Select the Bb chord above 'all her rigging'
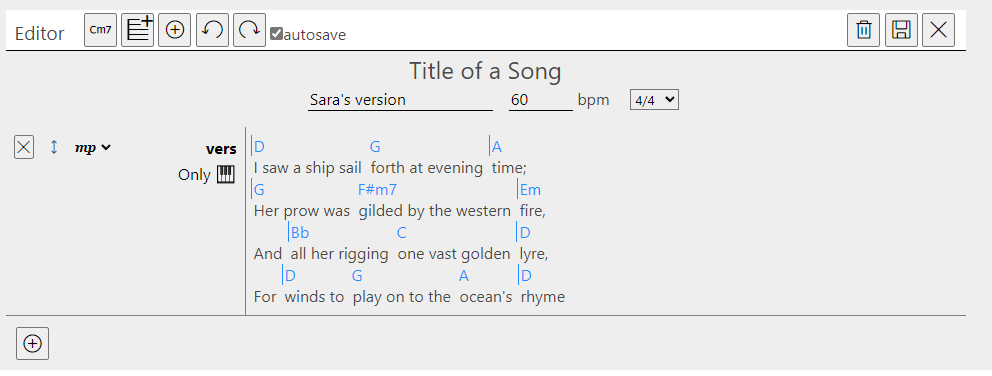The width and height of the screenshot is (992, 376). [300, 232]
